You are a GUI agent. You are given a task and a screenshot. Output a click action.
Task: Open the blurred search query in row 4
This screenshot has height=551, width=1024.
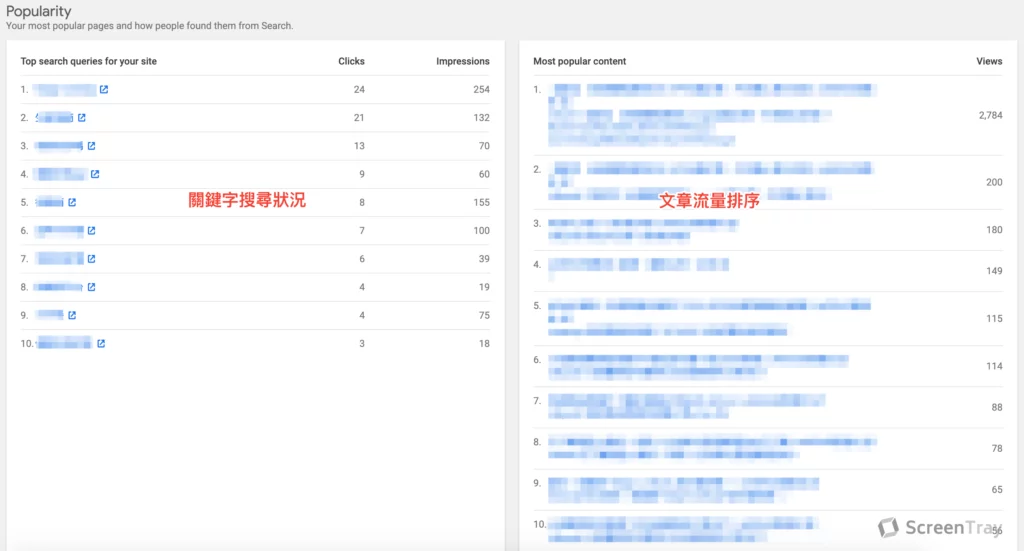(61, 174)
